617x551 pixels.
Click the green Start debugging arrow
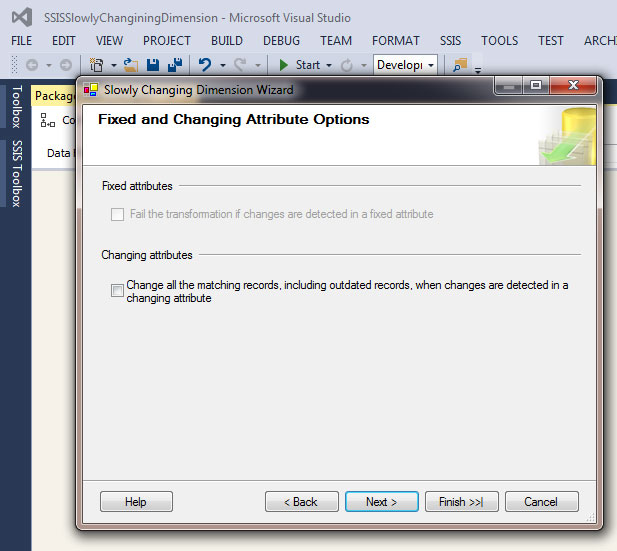coord(283,65)
